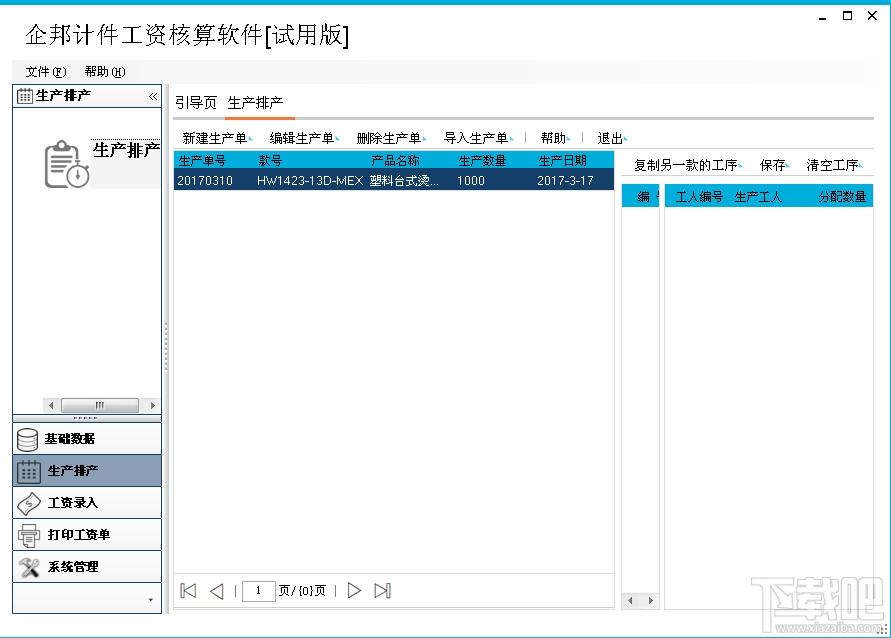Jump to first page using first-page arrow
The height and width of the screenshot is (638, 891).
point(187,590)
